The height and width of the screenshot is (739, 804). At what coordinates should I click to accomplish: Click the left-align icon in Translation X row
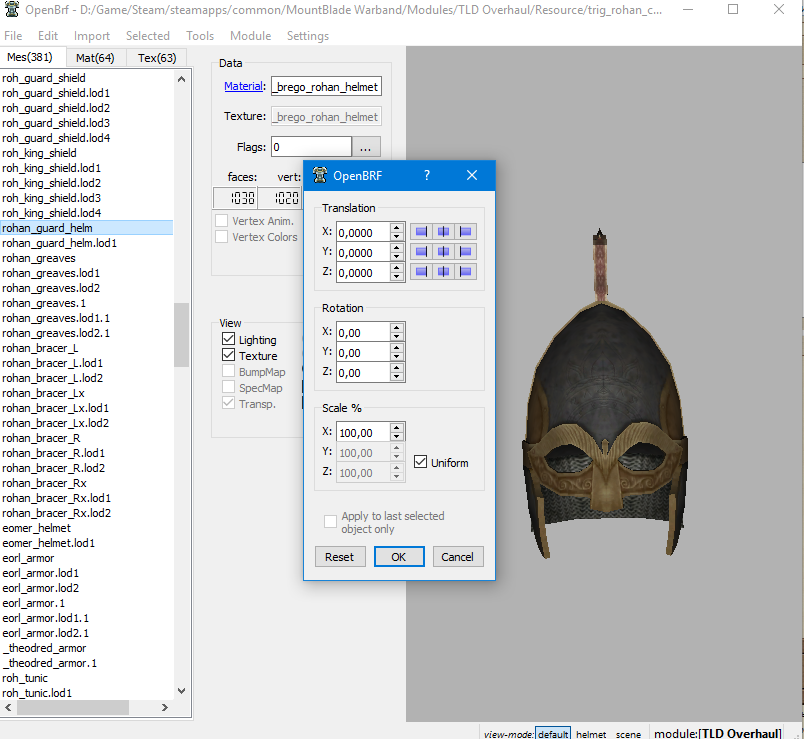point(421,231)
